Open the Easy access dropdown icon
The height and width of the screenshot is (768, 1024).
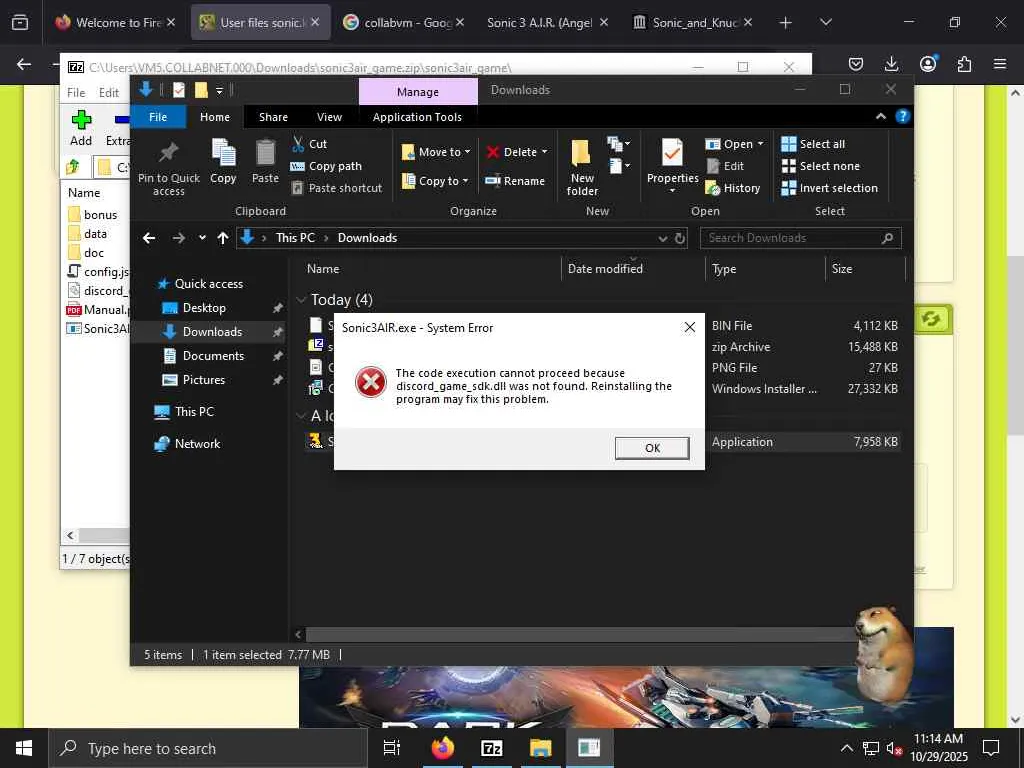(618, 166)
